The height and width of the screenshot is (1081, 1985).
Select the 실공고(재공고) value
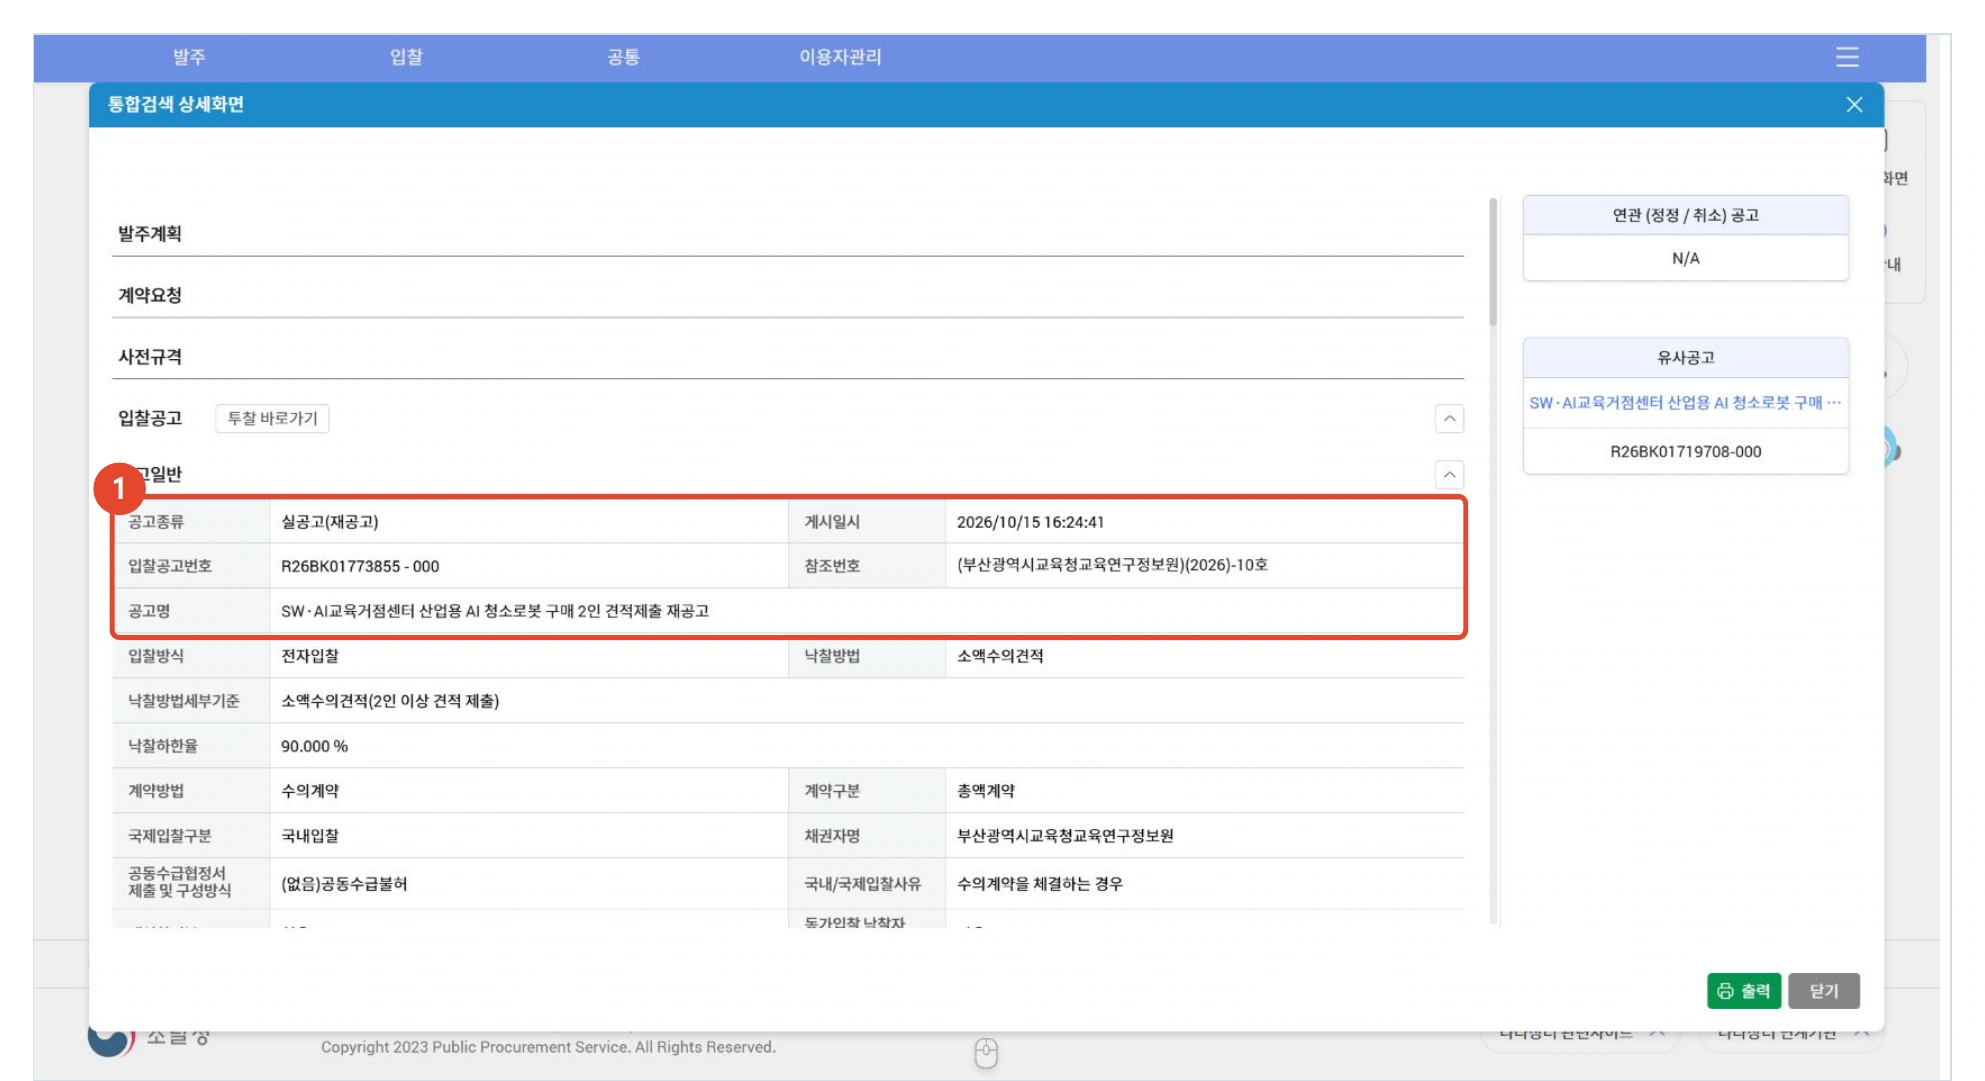[x=330, y=522]
